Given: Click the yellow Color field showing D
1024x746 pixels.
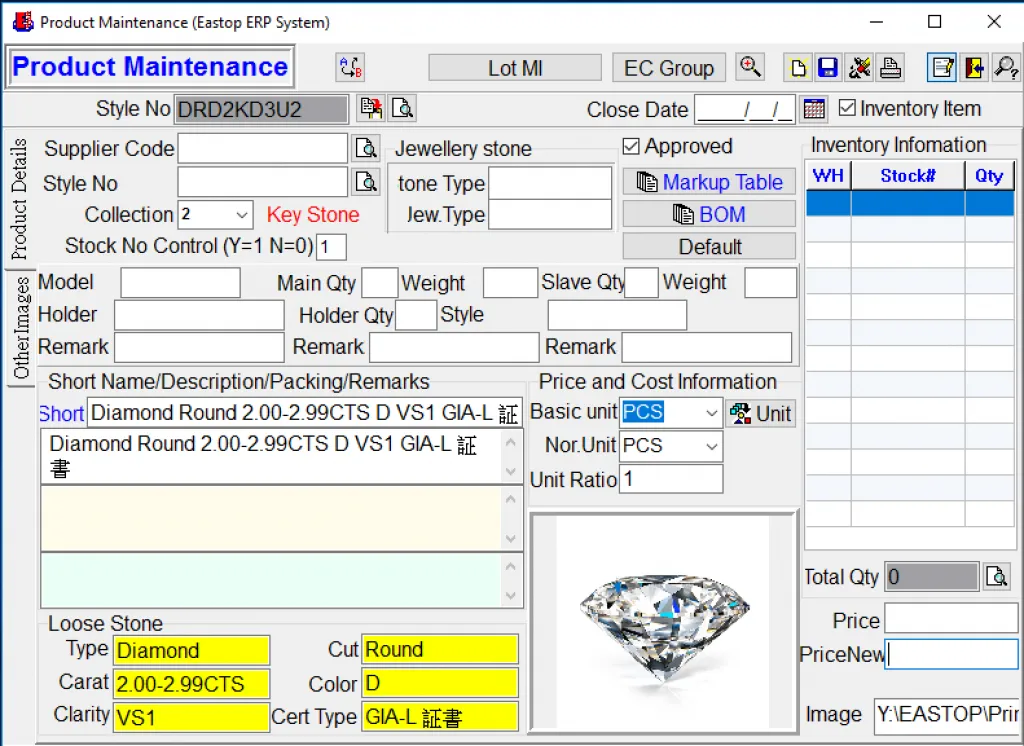Looking at the screenshot, I should pos(439,683).
